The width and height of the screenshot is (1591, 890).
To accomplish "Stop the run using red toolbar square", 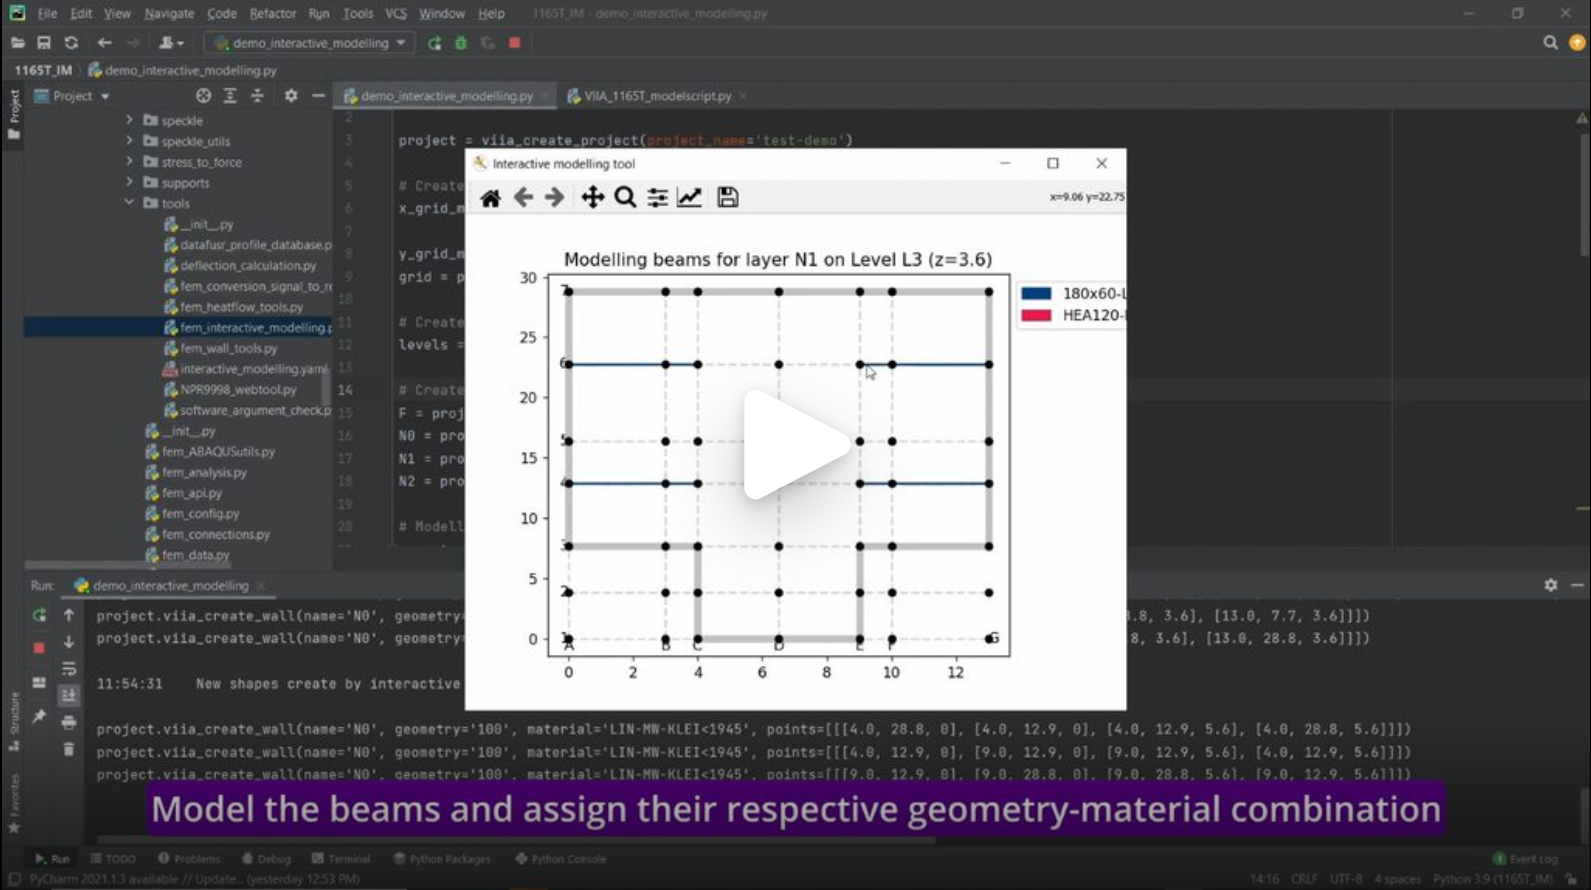I will 515,43.
